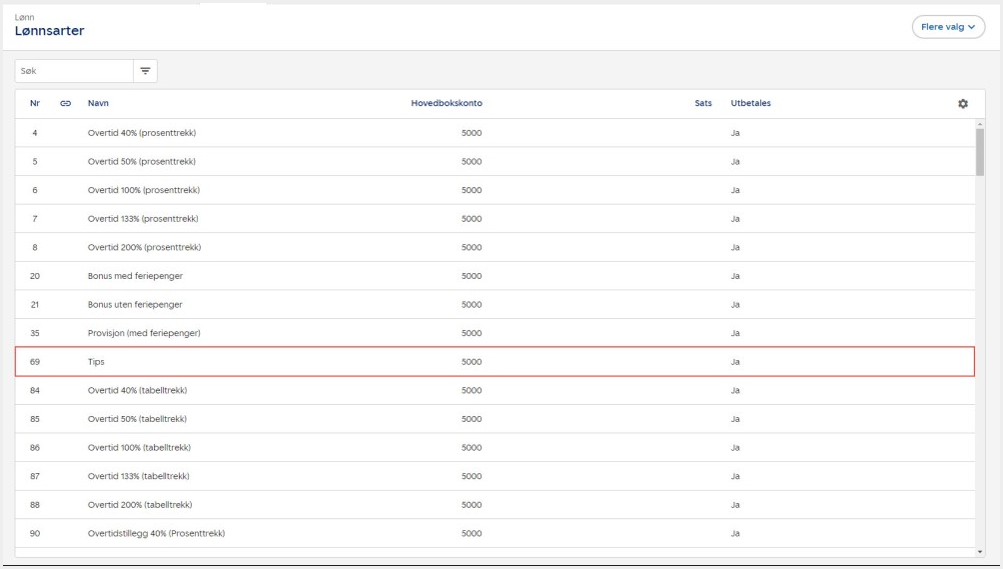Image resolution: width=1003 pixels, height=569 pixels.
Task: Type in the Søk search field
Action: [x=74, y=71]
